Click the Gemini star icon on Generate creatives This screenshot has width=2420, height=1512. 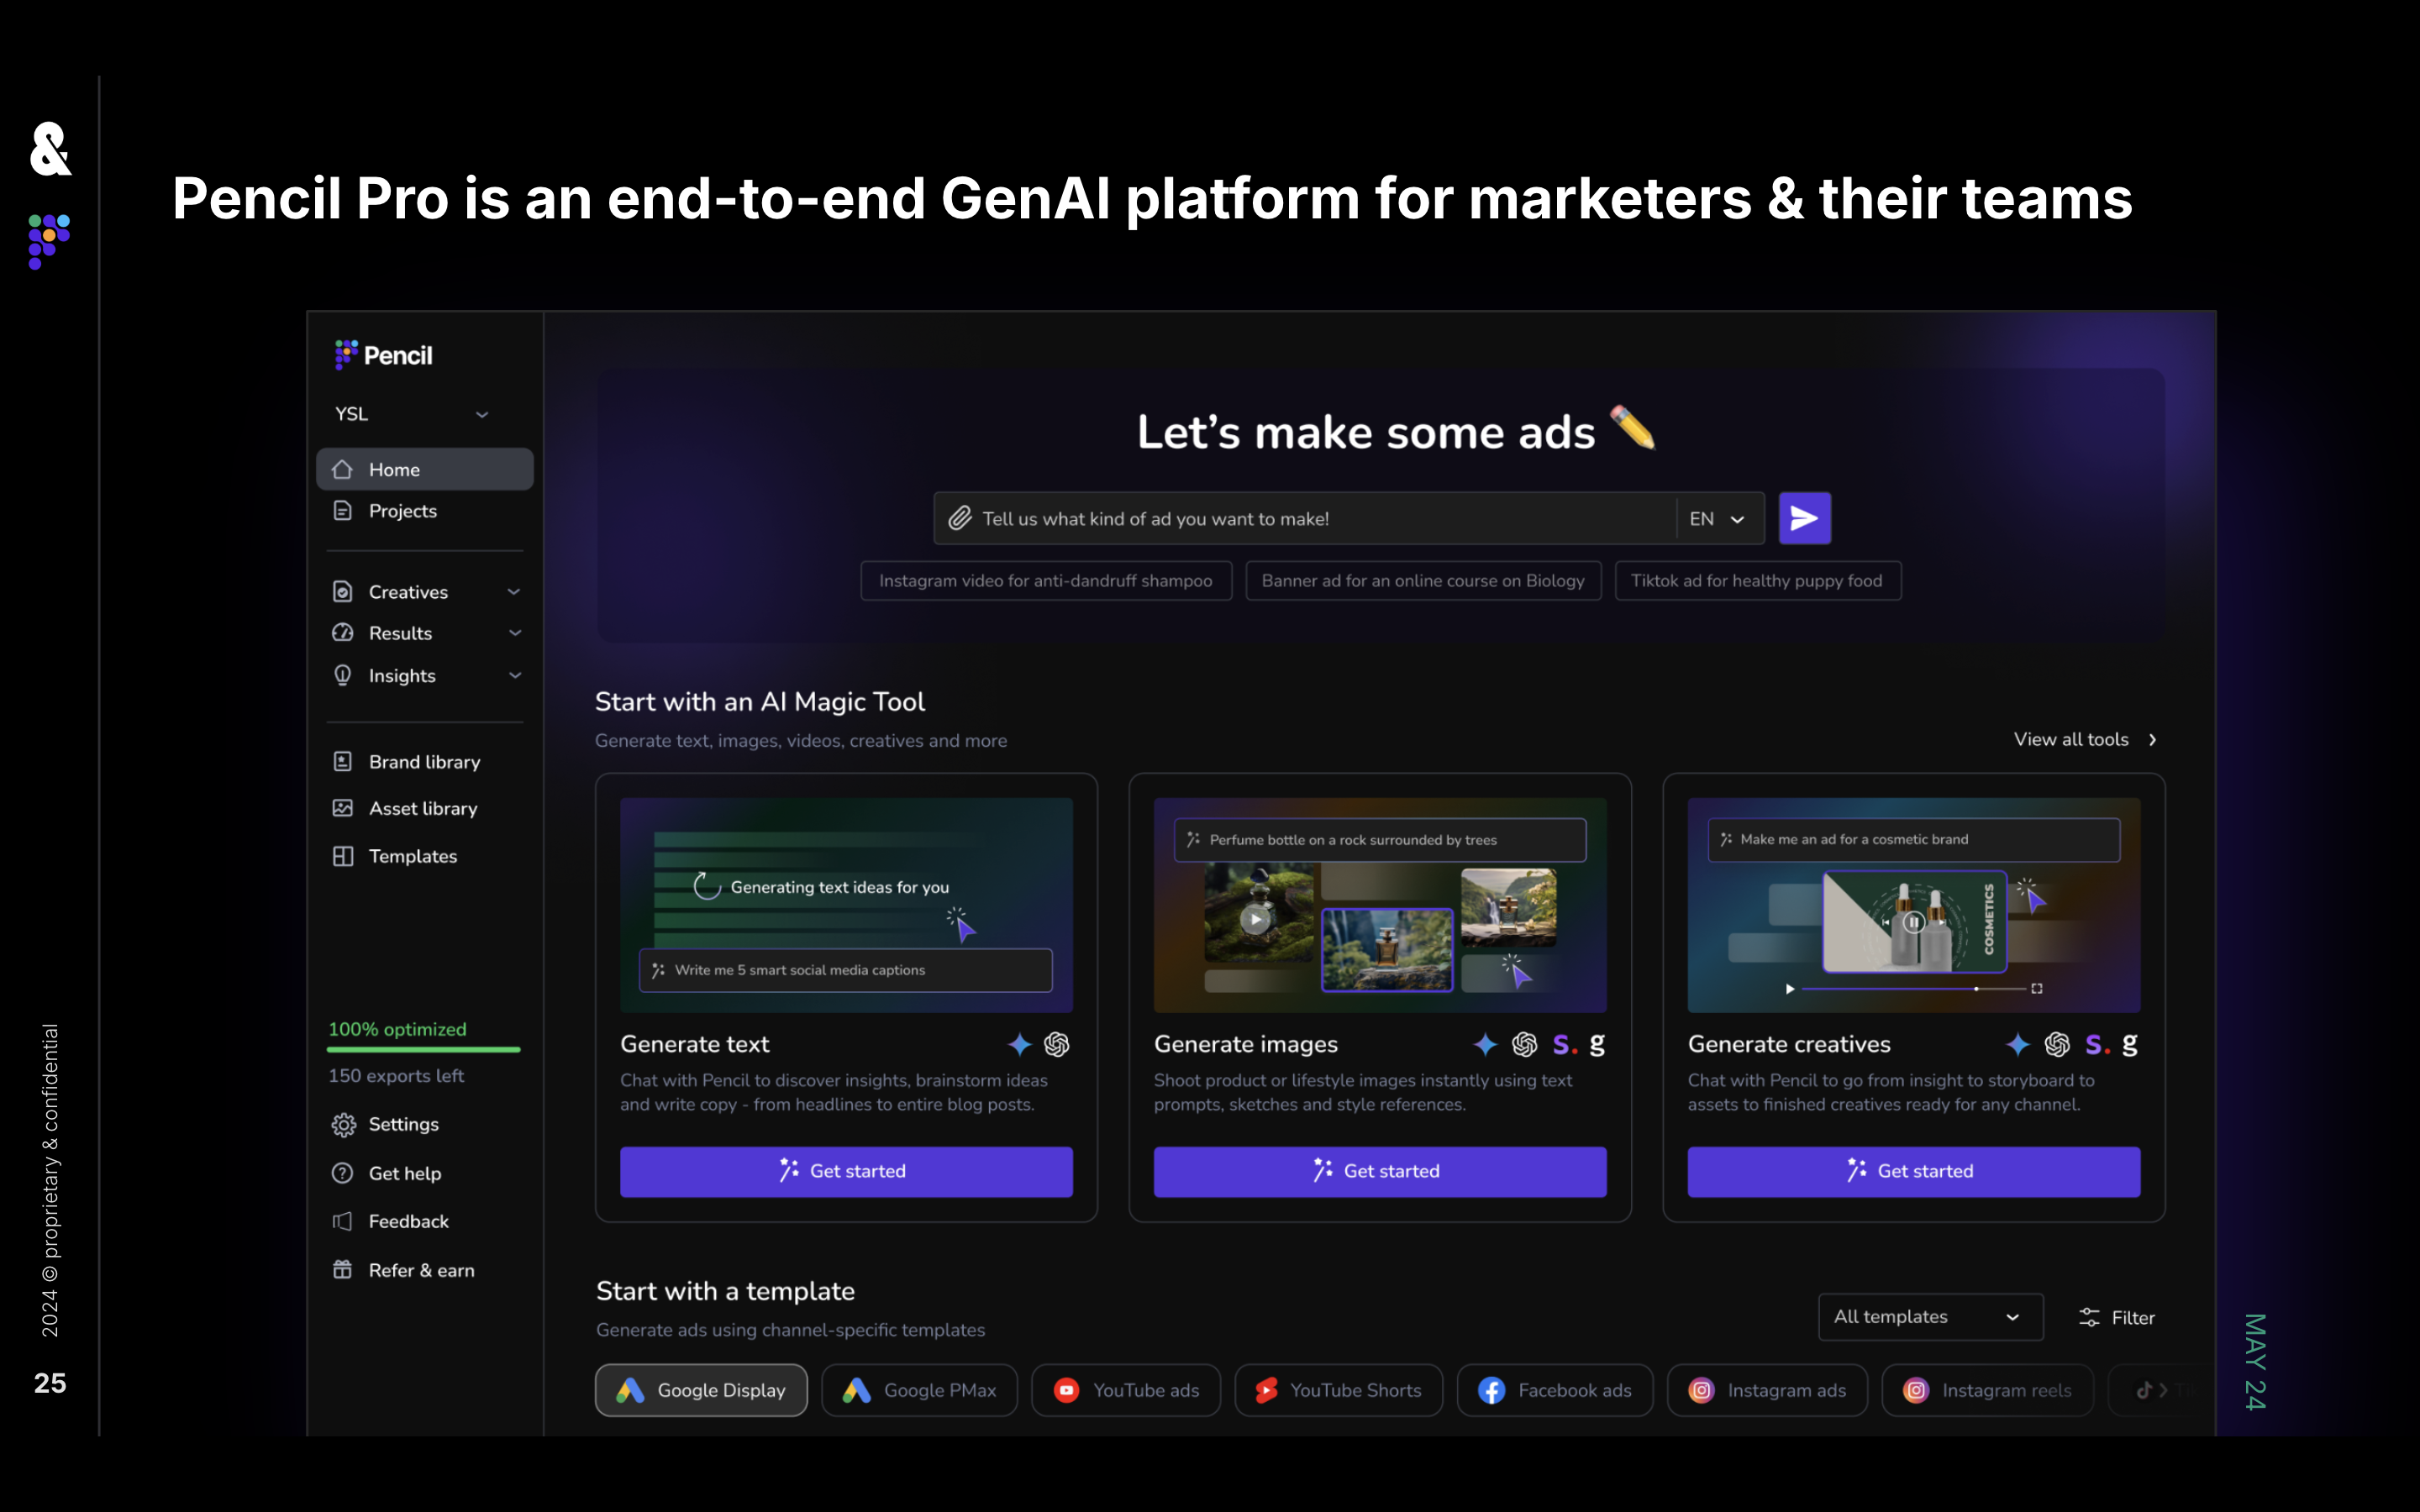[2018, 1045]
